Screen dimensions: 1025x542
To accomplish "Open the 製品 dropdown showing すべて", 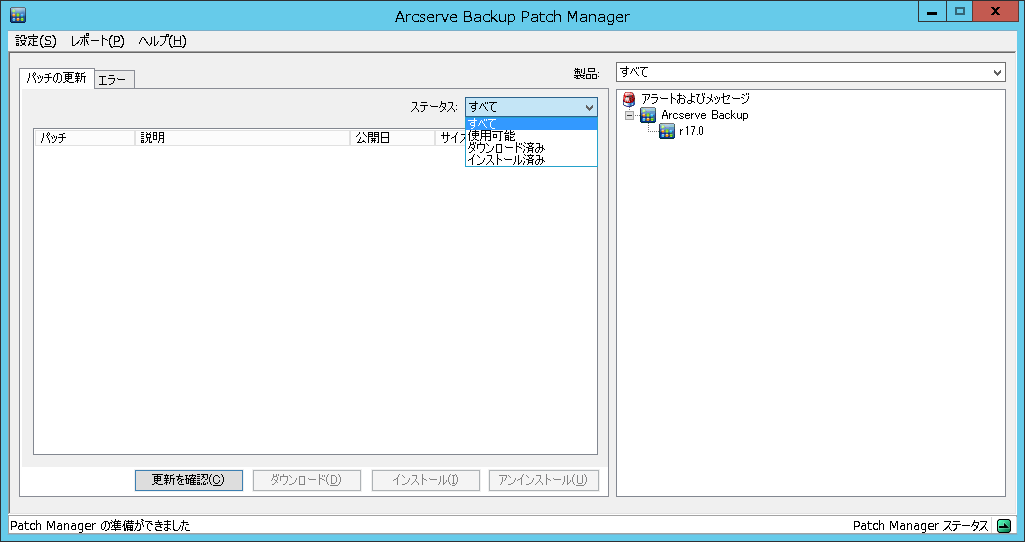I will 810,72.
